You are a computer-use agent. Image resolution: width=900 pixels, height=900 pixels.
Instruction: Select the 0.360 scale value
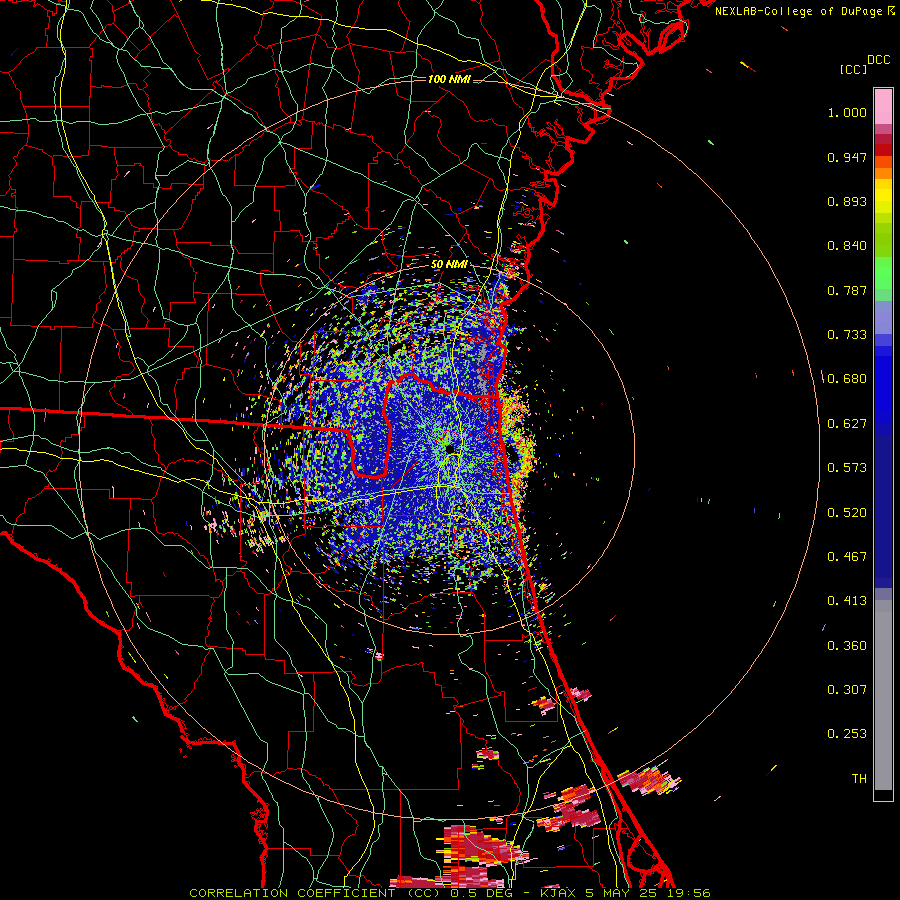[x=847, y=646]
